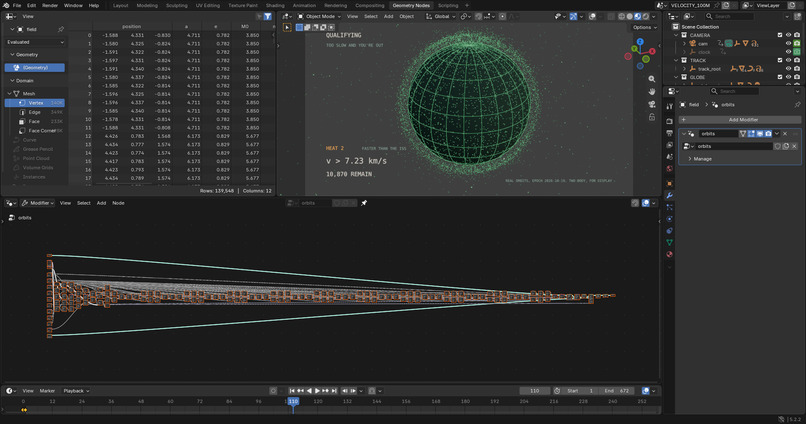Switch to wireframe viewport shading
The height and width of the screenshot is (424, 806).
(x=621, y=16)
